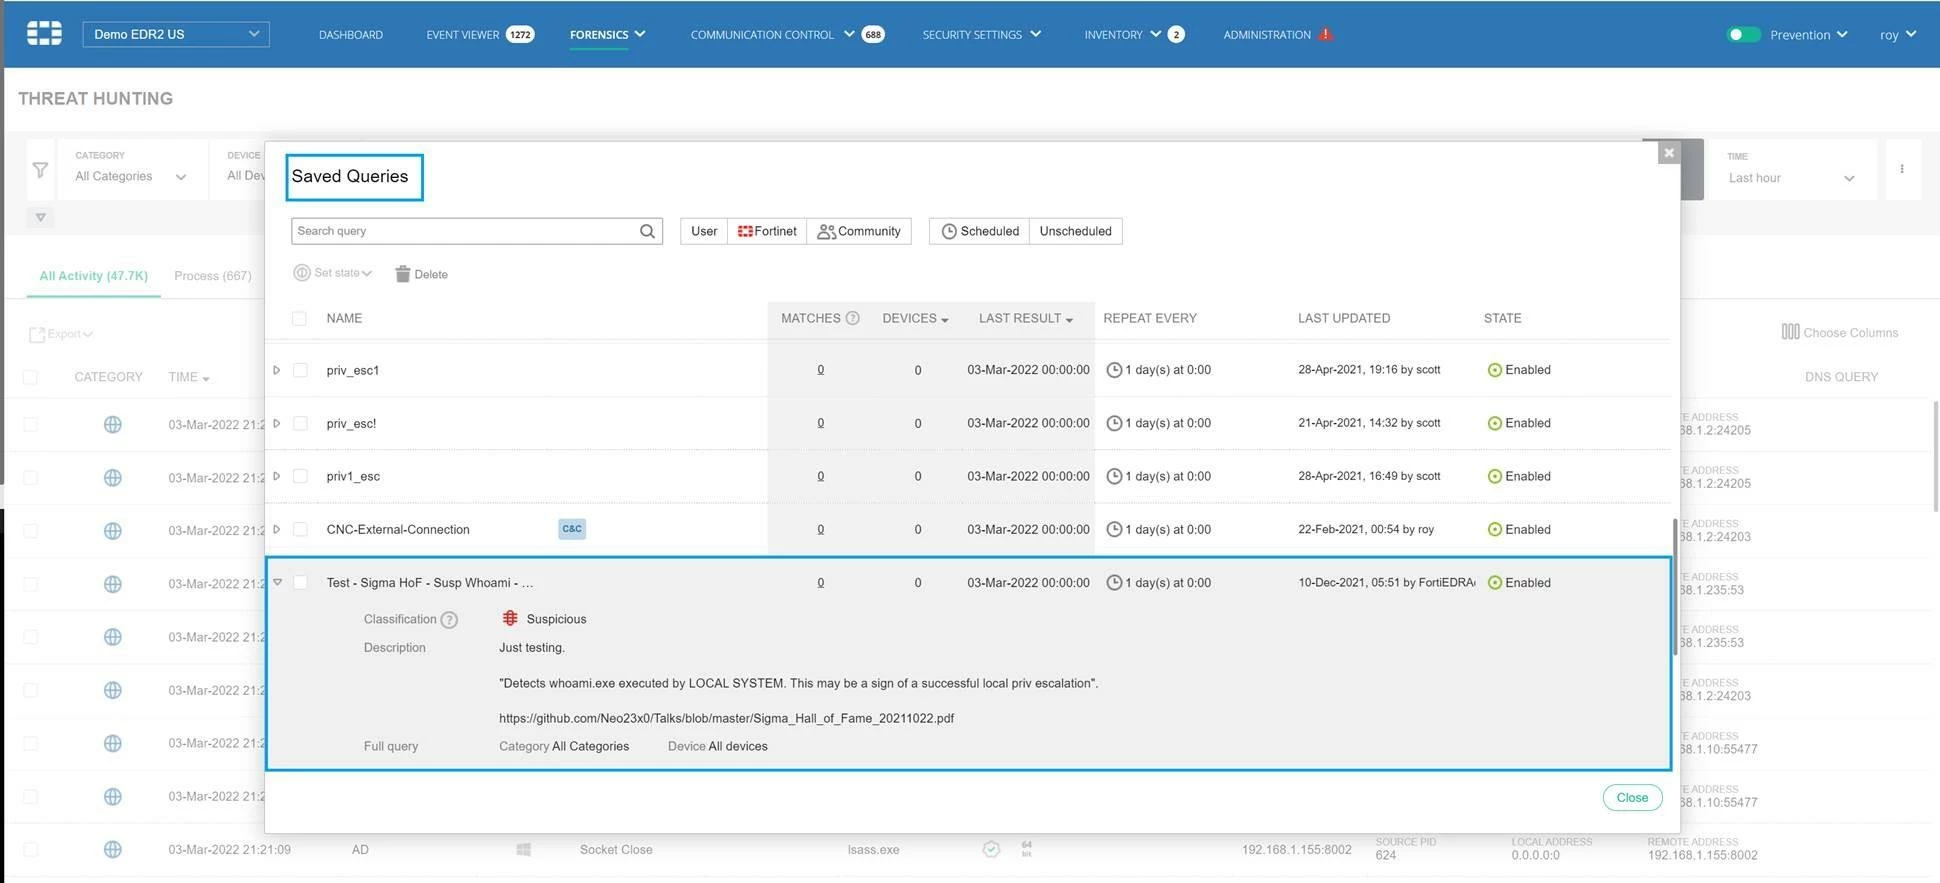Click the Administration alert warning icon
Screen dimensions: 1940x883
click(x=1325, y=34)
